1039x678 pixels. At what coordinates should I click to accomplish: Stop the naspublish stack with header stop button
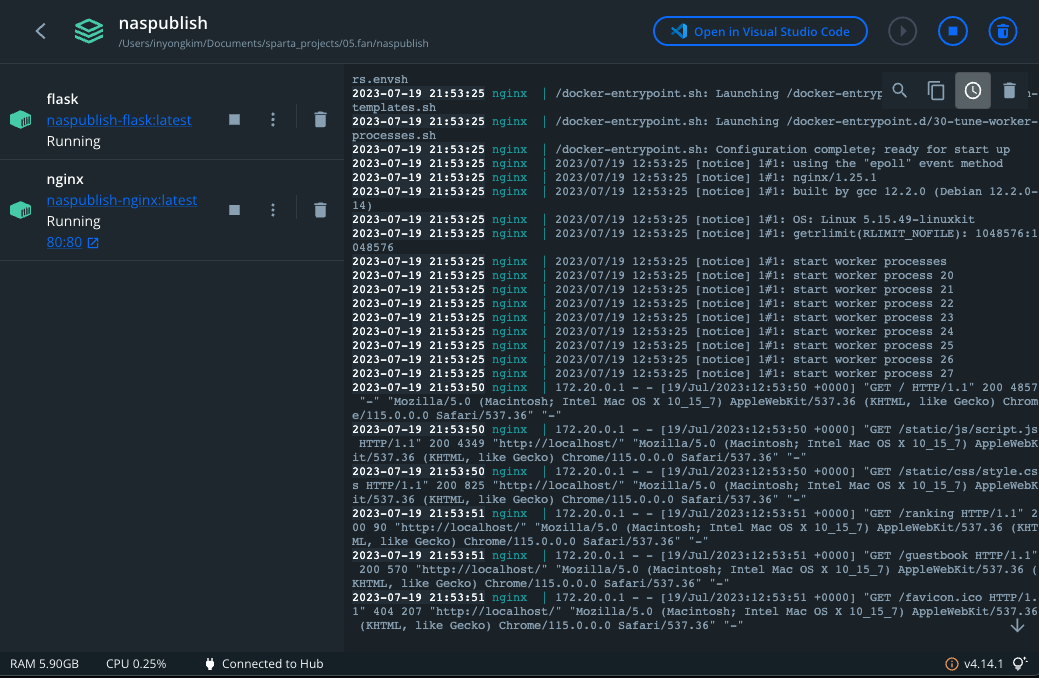[x=952, y=31]
